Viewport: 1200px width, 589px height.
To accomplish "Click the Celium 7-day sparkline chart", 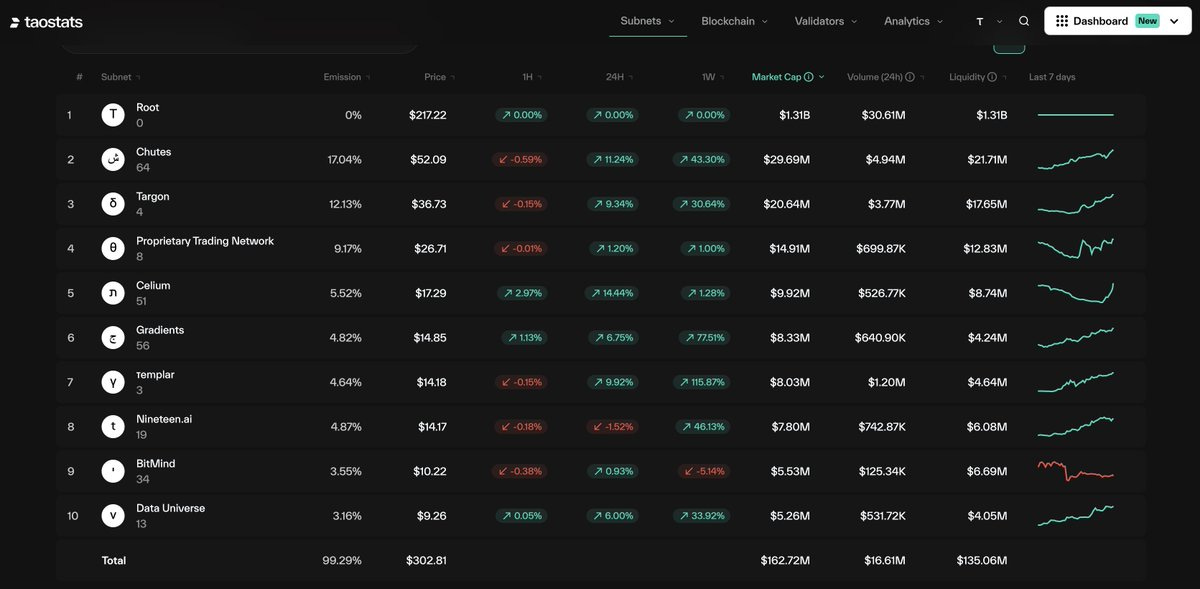I will pyautogui.click(x=1076, y=293).
